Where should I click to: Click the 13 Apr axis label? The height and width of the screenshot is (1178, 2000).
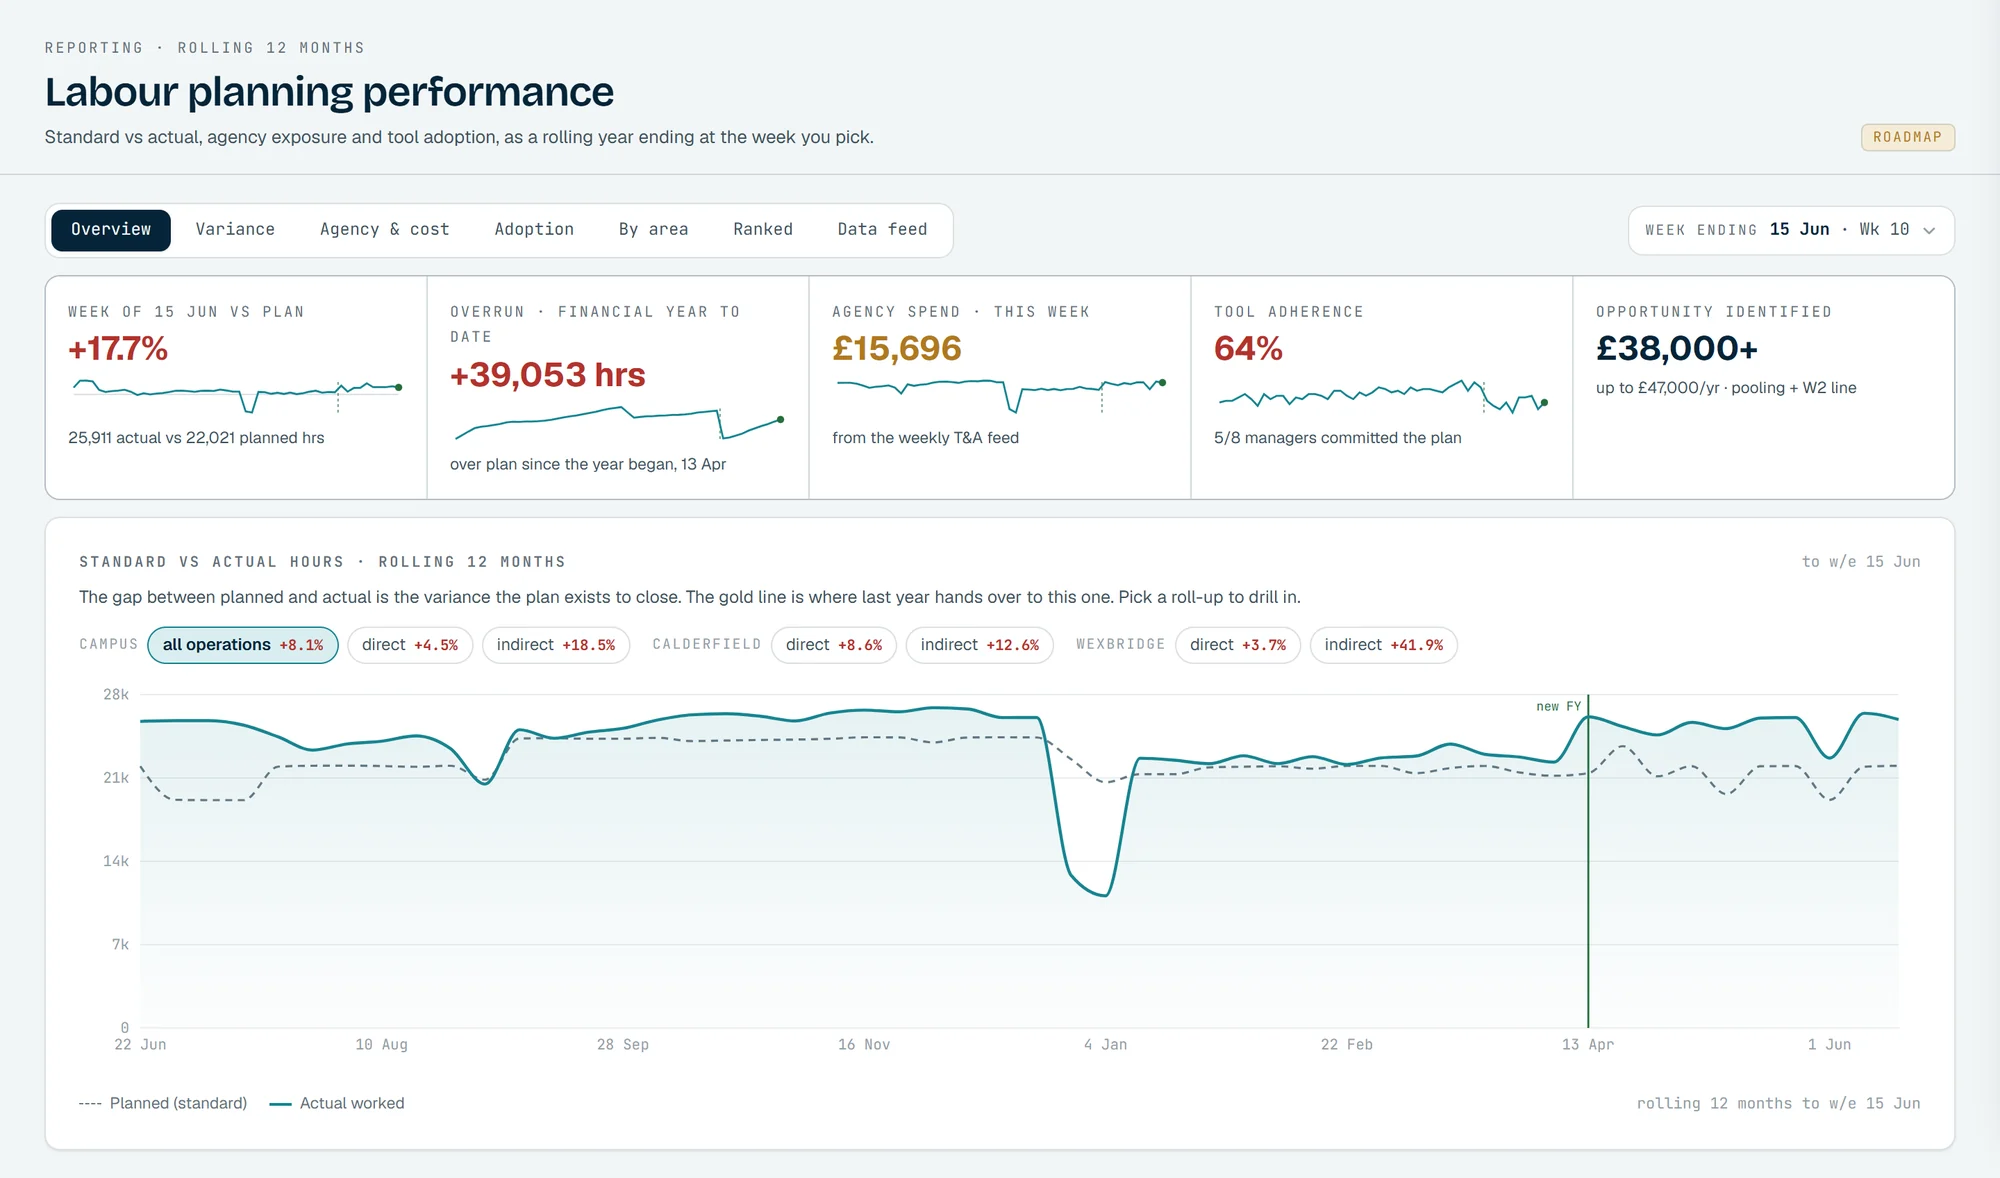[1588, 1045]
